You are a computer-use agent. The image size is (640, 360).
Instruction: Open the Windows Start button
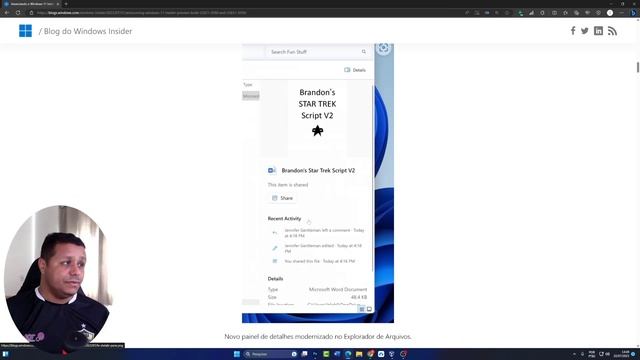(x=237, y=354)
